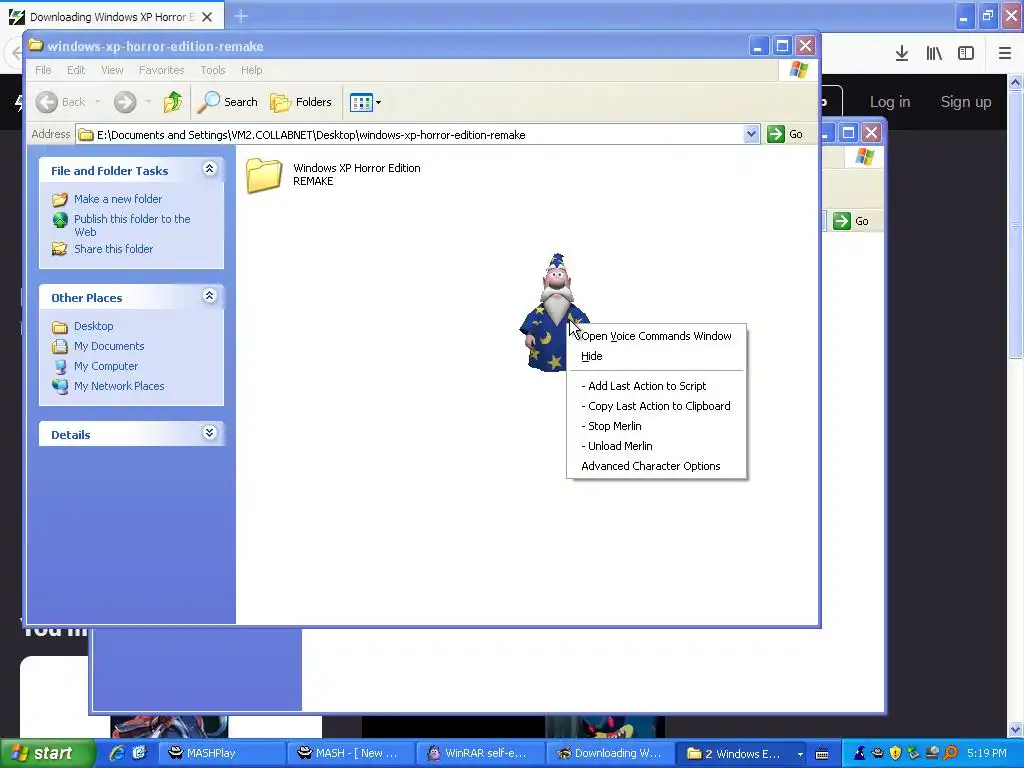Image resolution: width=1024 pixels, height=768 pixels.
Task: Open the File menu
Action: point(43,70)
